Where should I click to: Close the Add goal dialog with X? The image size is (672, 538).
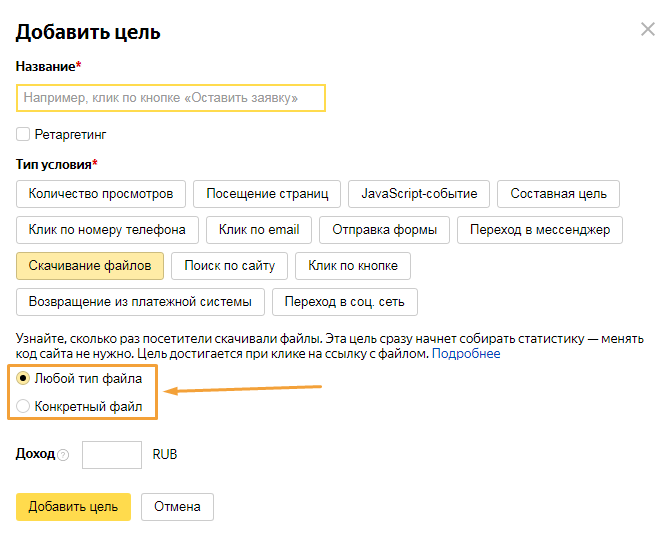pyautogui.click(x=647, y=30)
